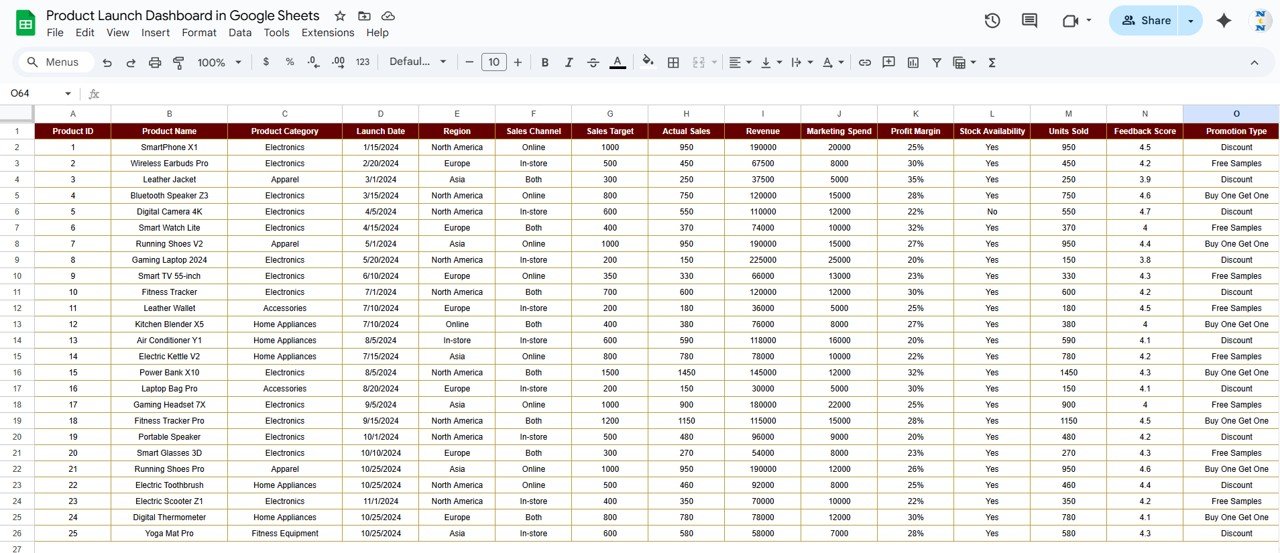Image resolution: width=1280 pixels, height=553 pixels.
Task: Select the Paint format tool
Action: tap(179, 62)
